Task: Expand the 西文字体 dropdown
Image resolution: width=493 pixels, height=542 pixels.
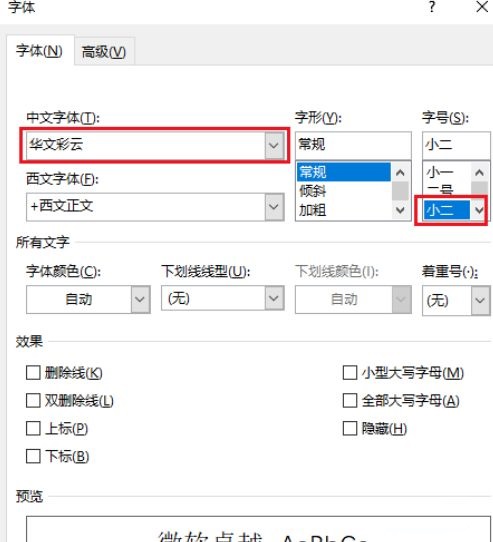Action: pos(274,207)
